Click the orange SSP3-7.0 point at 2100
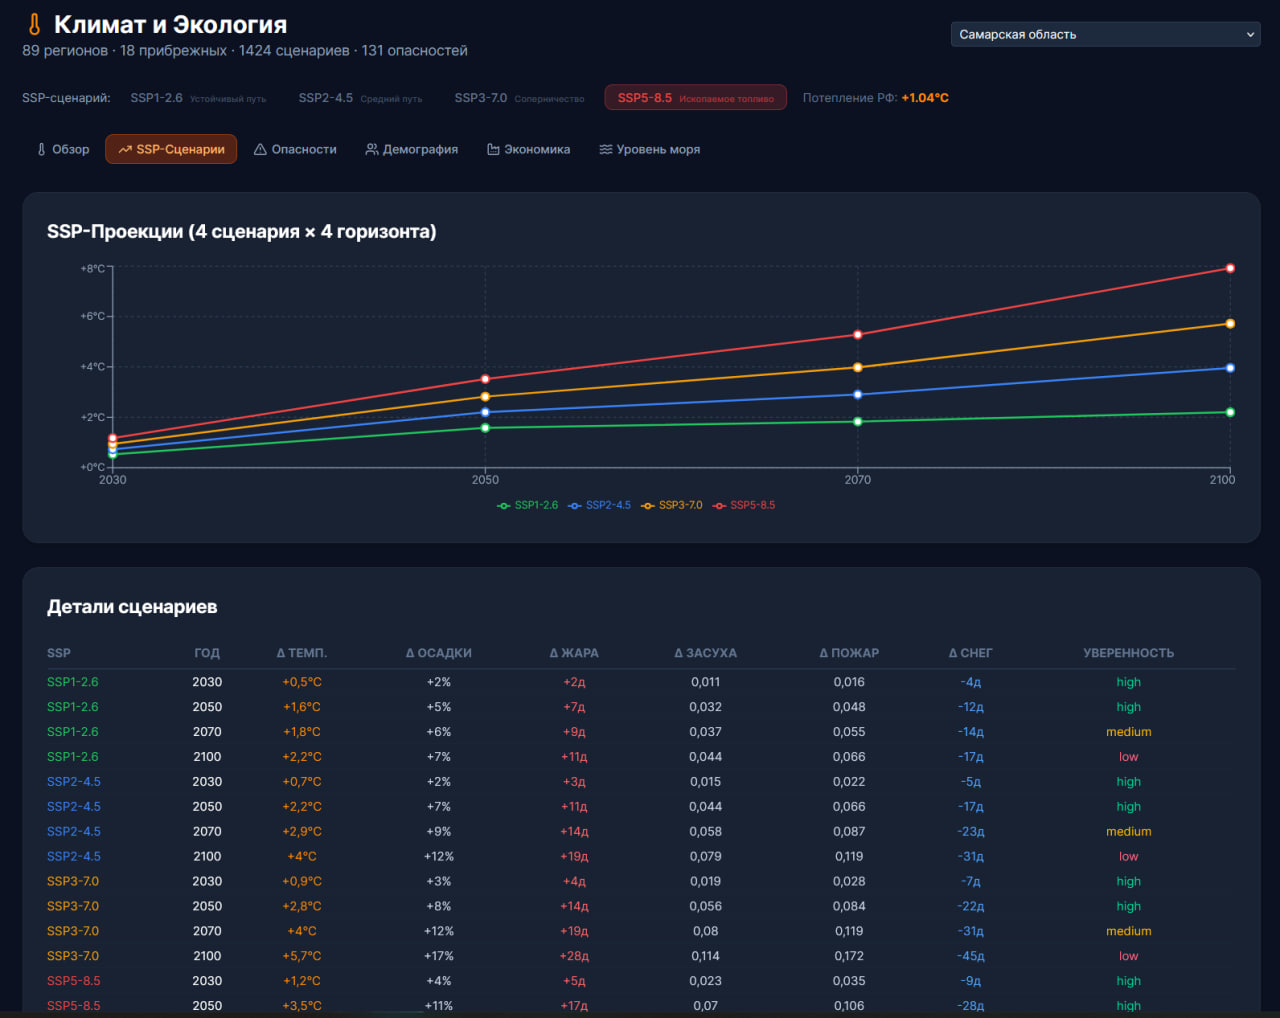1280x1018 pixels. pos(1230,324)
